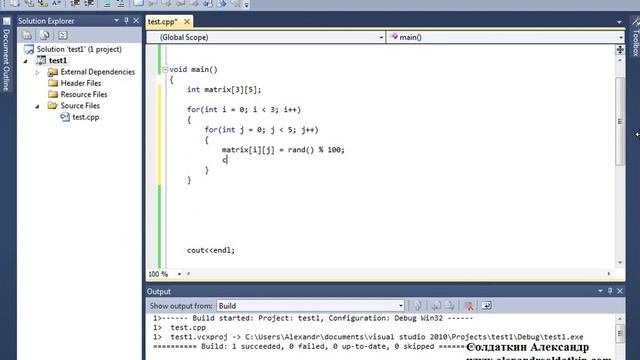The width and height of the screenshot is (640, 360).
Task: Toggle word wrap in Output window
Action: (487, 305)
